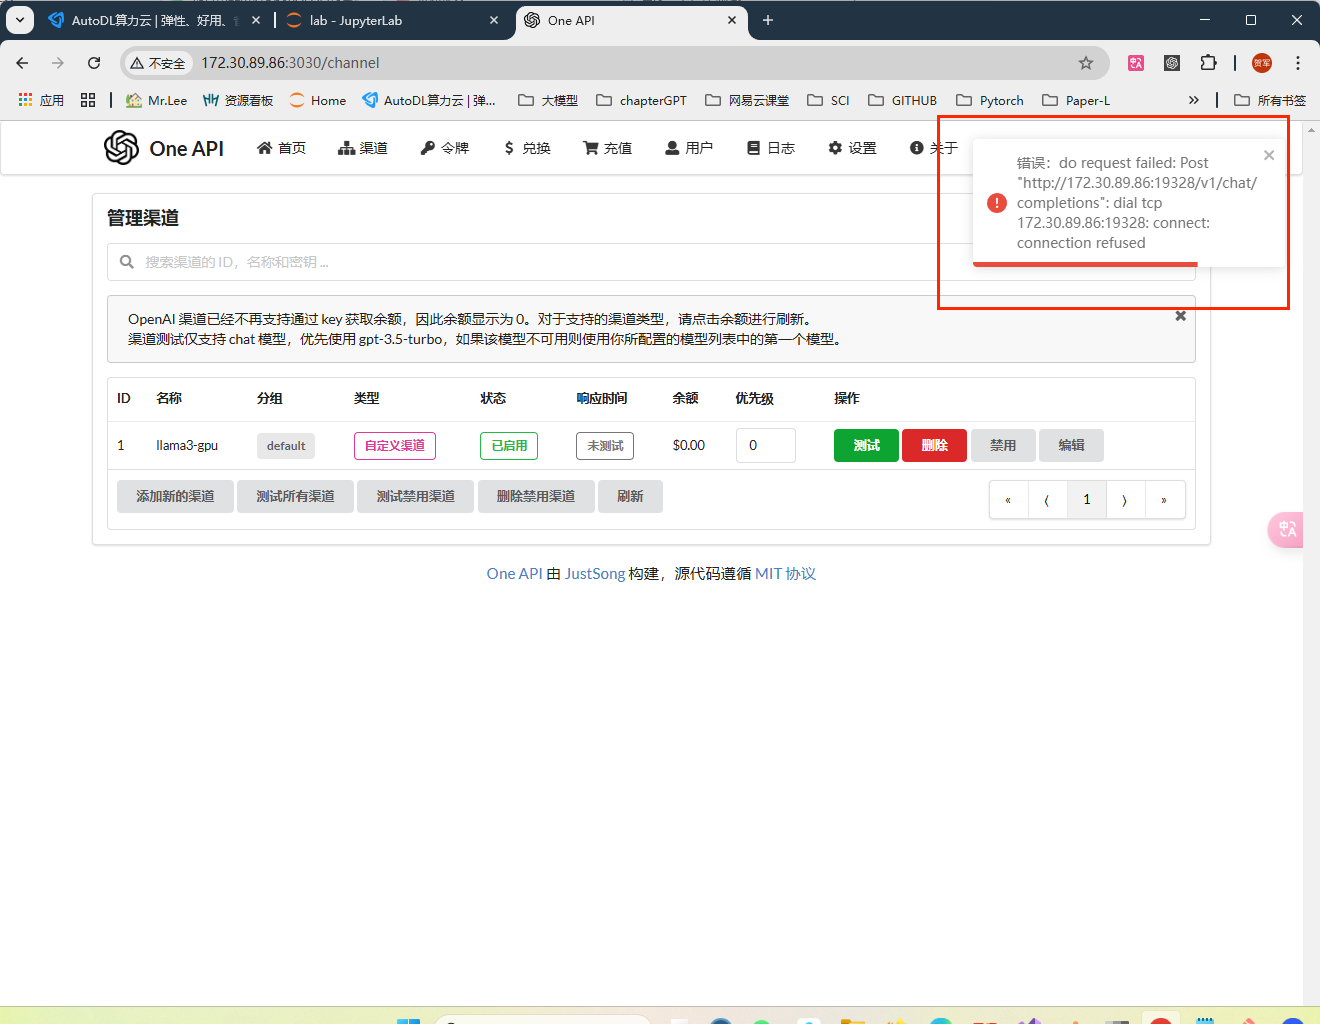Dismiss the OpenAI channel info banner
This screenshot has height=1024, width=1320.
click(1180, 316)
